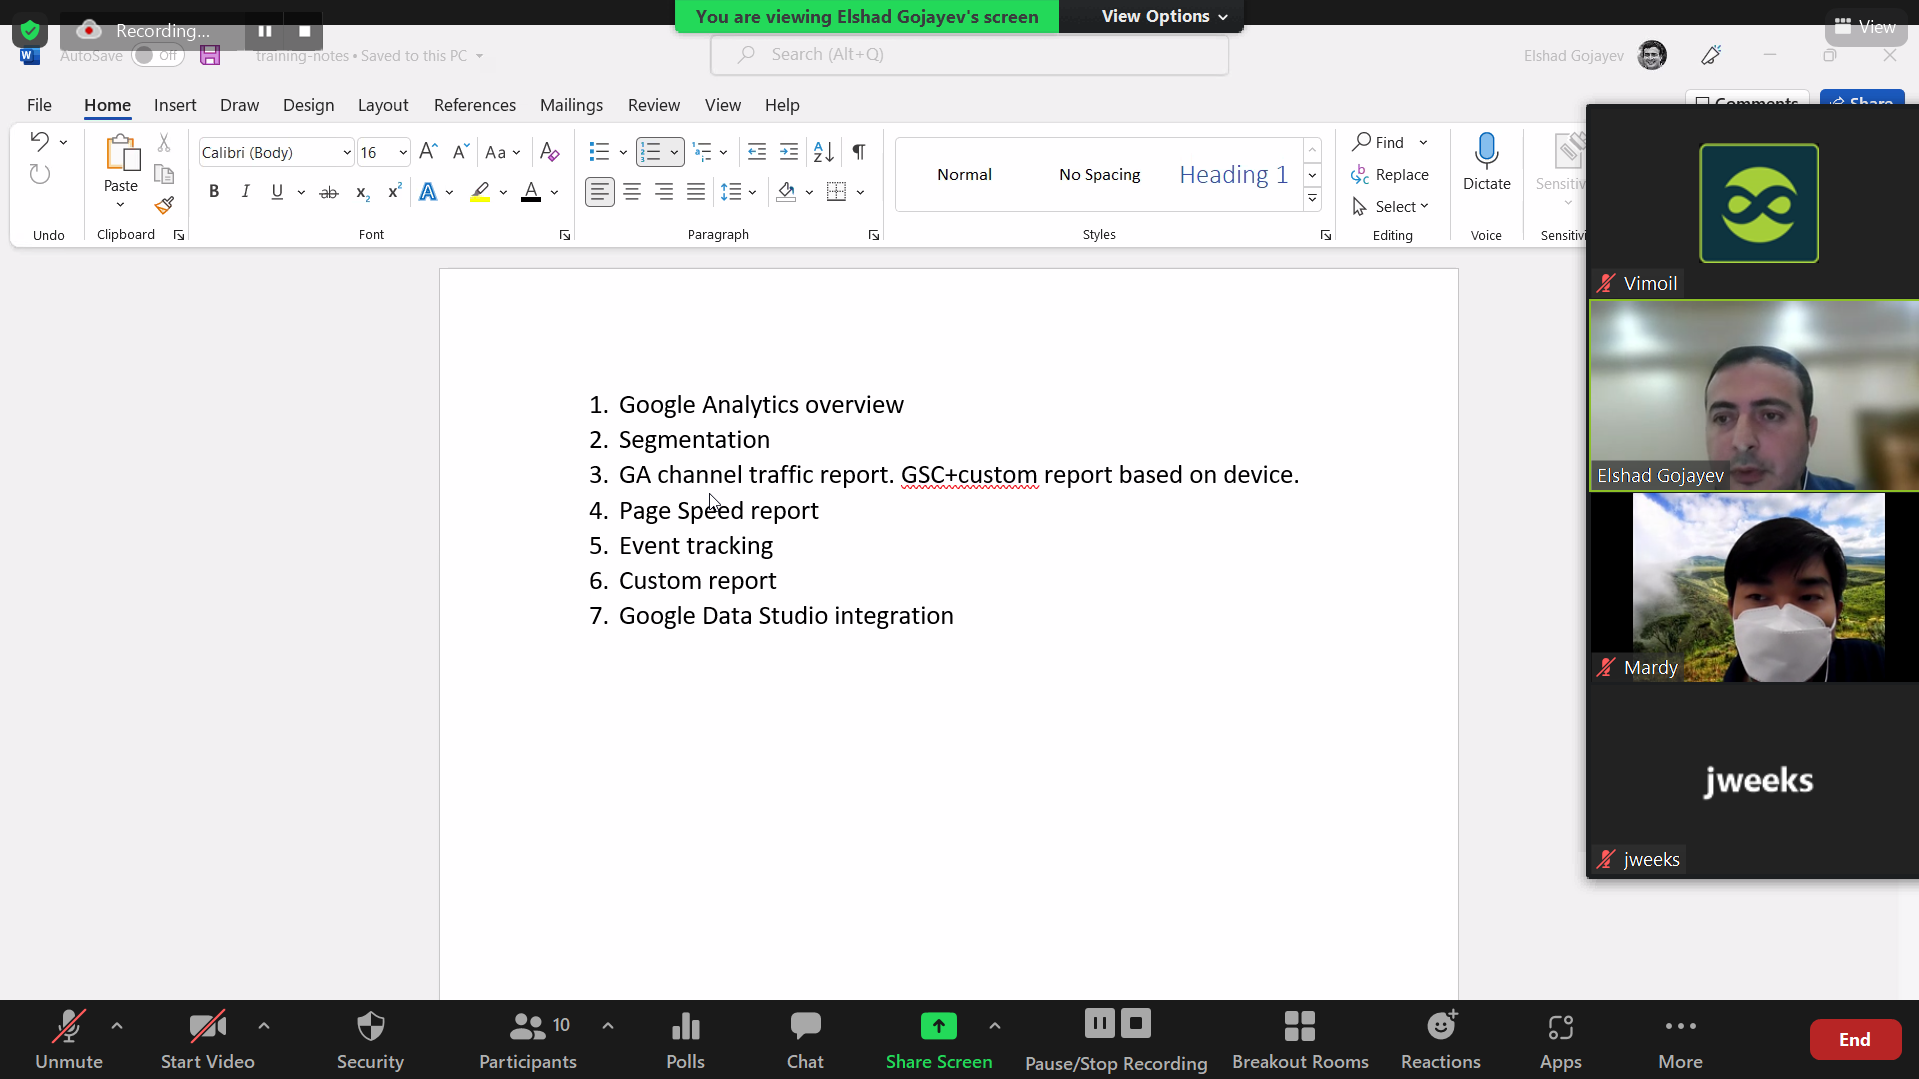The image size is (1919, 1079).
Task: Switch to the Design tab
Action: coord(308,105)
